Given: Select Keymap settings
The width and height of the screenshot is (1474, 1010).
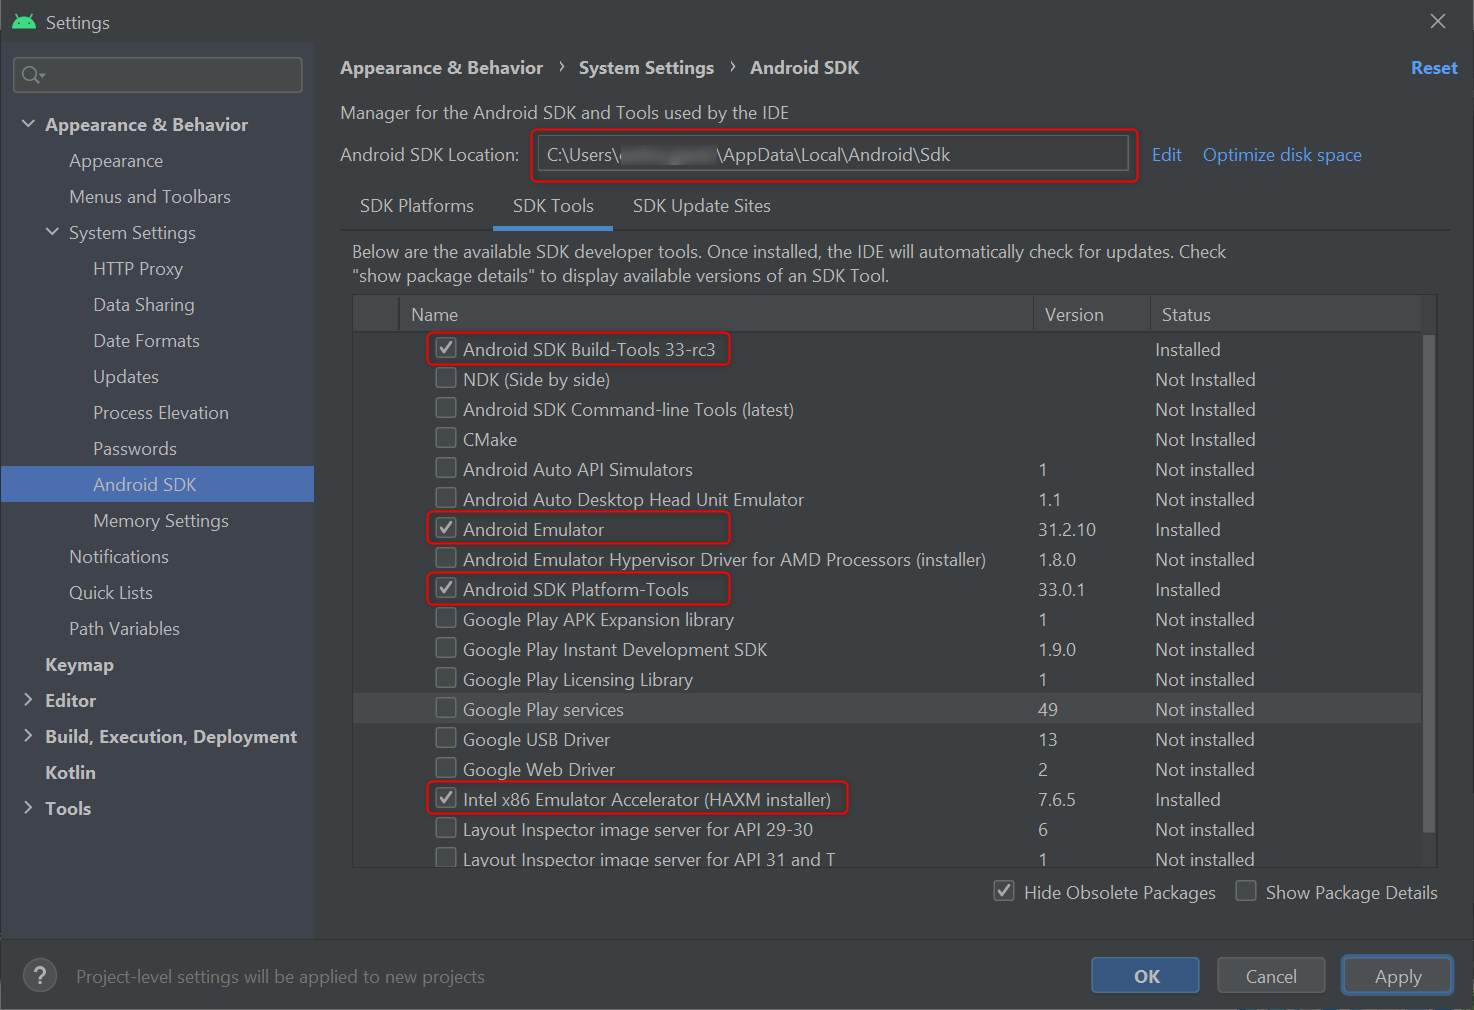Looking at the screenshot, I should click(79, 665).
